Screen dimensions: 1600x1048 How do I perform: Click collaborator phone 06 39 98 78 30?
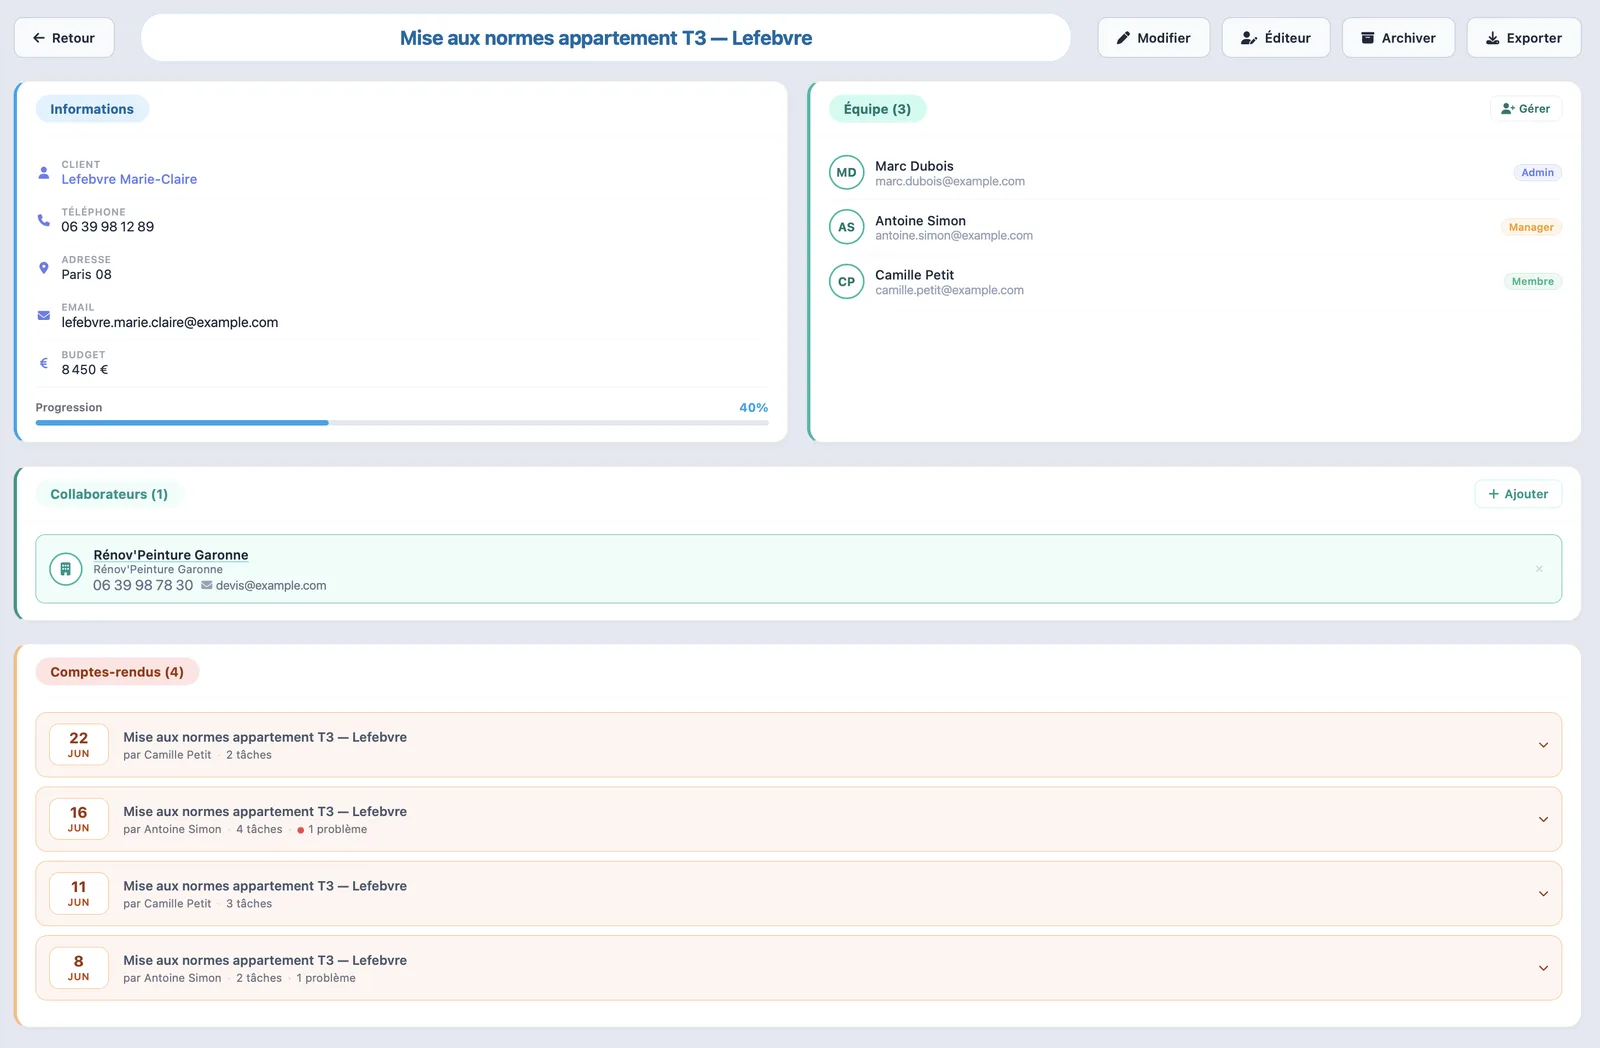(x=143, y=585)
